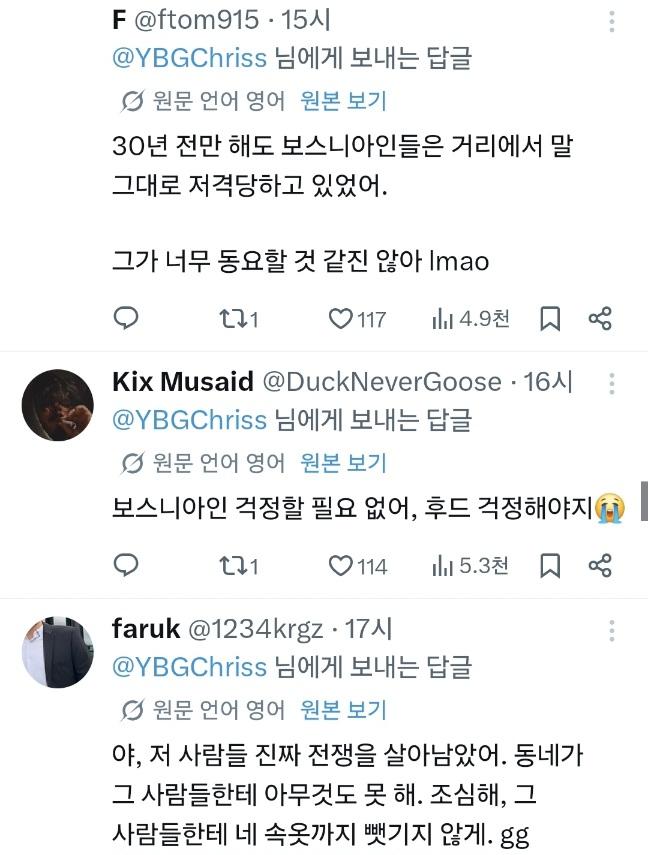Bookmark Kix Musaid's tweet

click(x=550, y=565)
